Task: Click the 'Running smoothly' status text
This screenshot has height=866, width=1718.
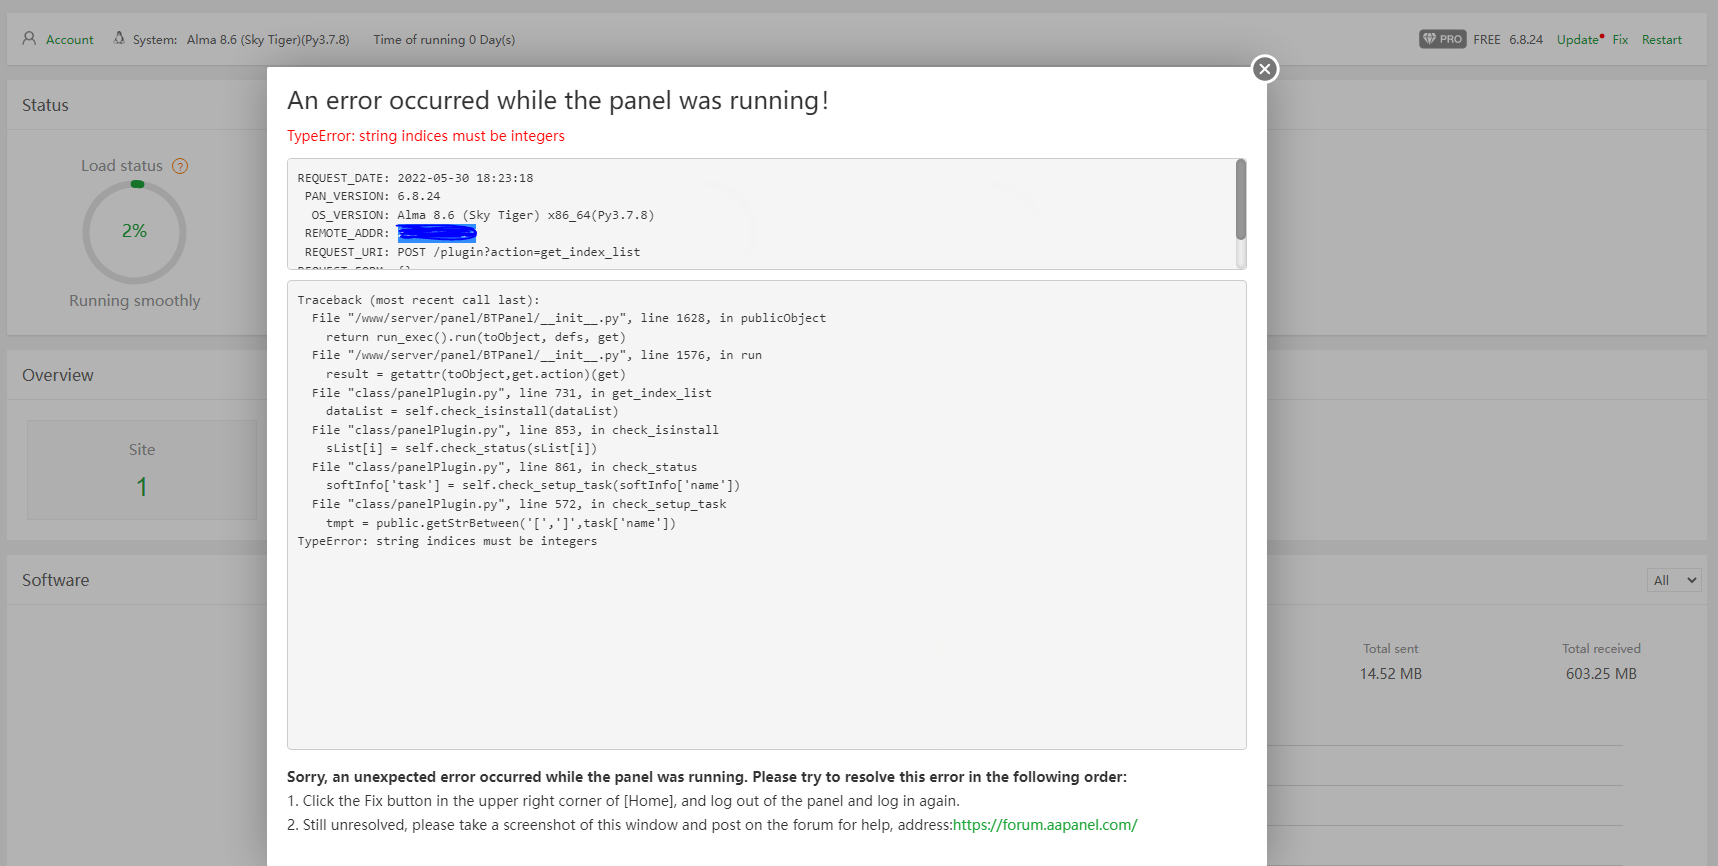Action: (135, 301)
